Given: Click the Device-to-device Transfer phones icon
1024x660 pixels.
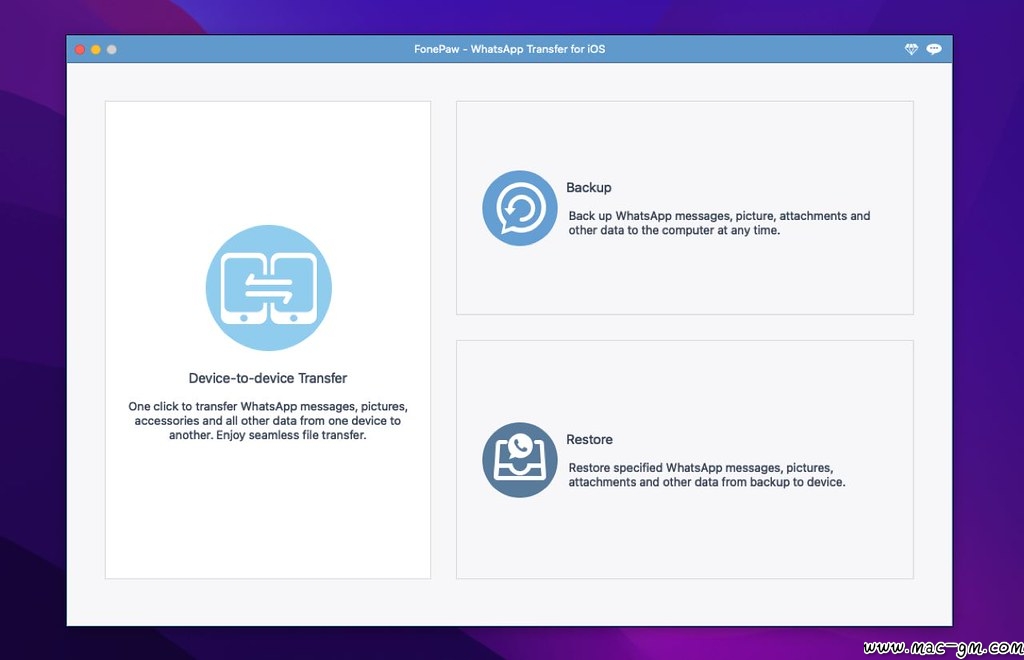Looking at the screenshot, I should [x=268, y=288].
